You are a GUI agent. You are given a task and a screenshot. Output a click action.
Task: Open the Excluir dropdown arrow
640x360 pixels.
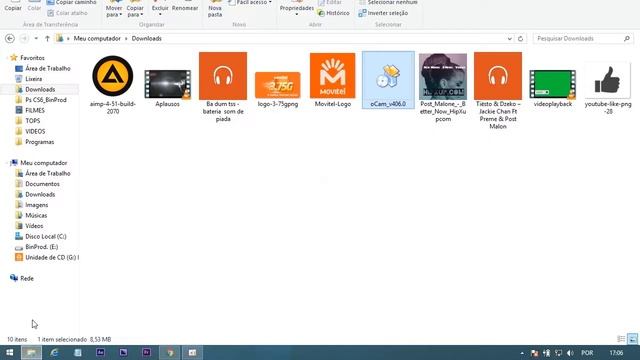160,14
